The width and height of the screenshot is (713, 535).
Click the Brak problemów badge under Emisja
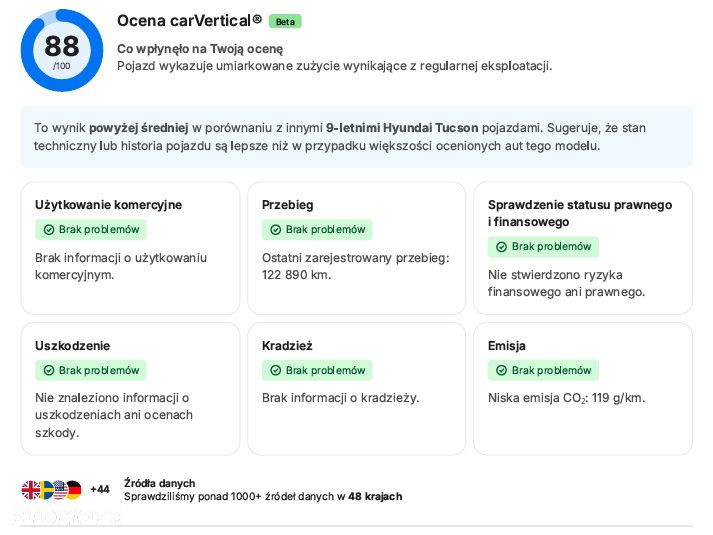[543, 370]
